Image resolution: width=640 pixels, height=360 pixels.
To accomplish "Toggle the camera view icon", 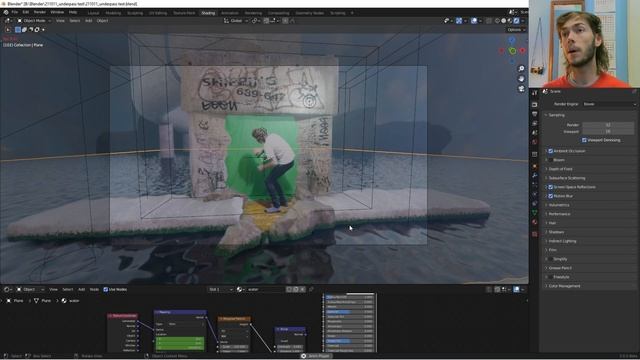I will pyautogui.click(x=521, y=89).
